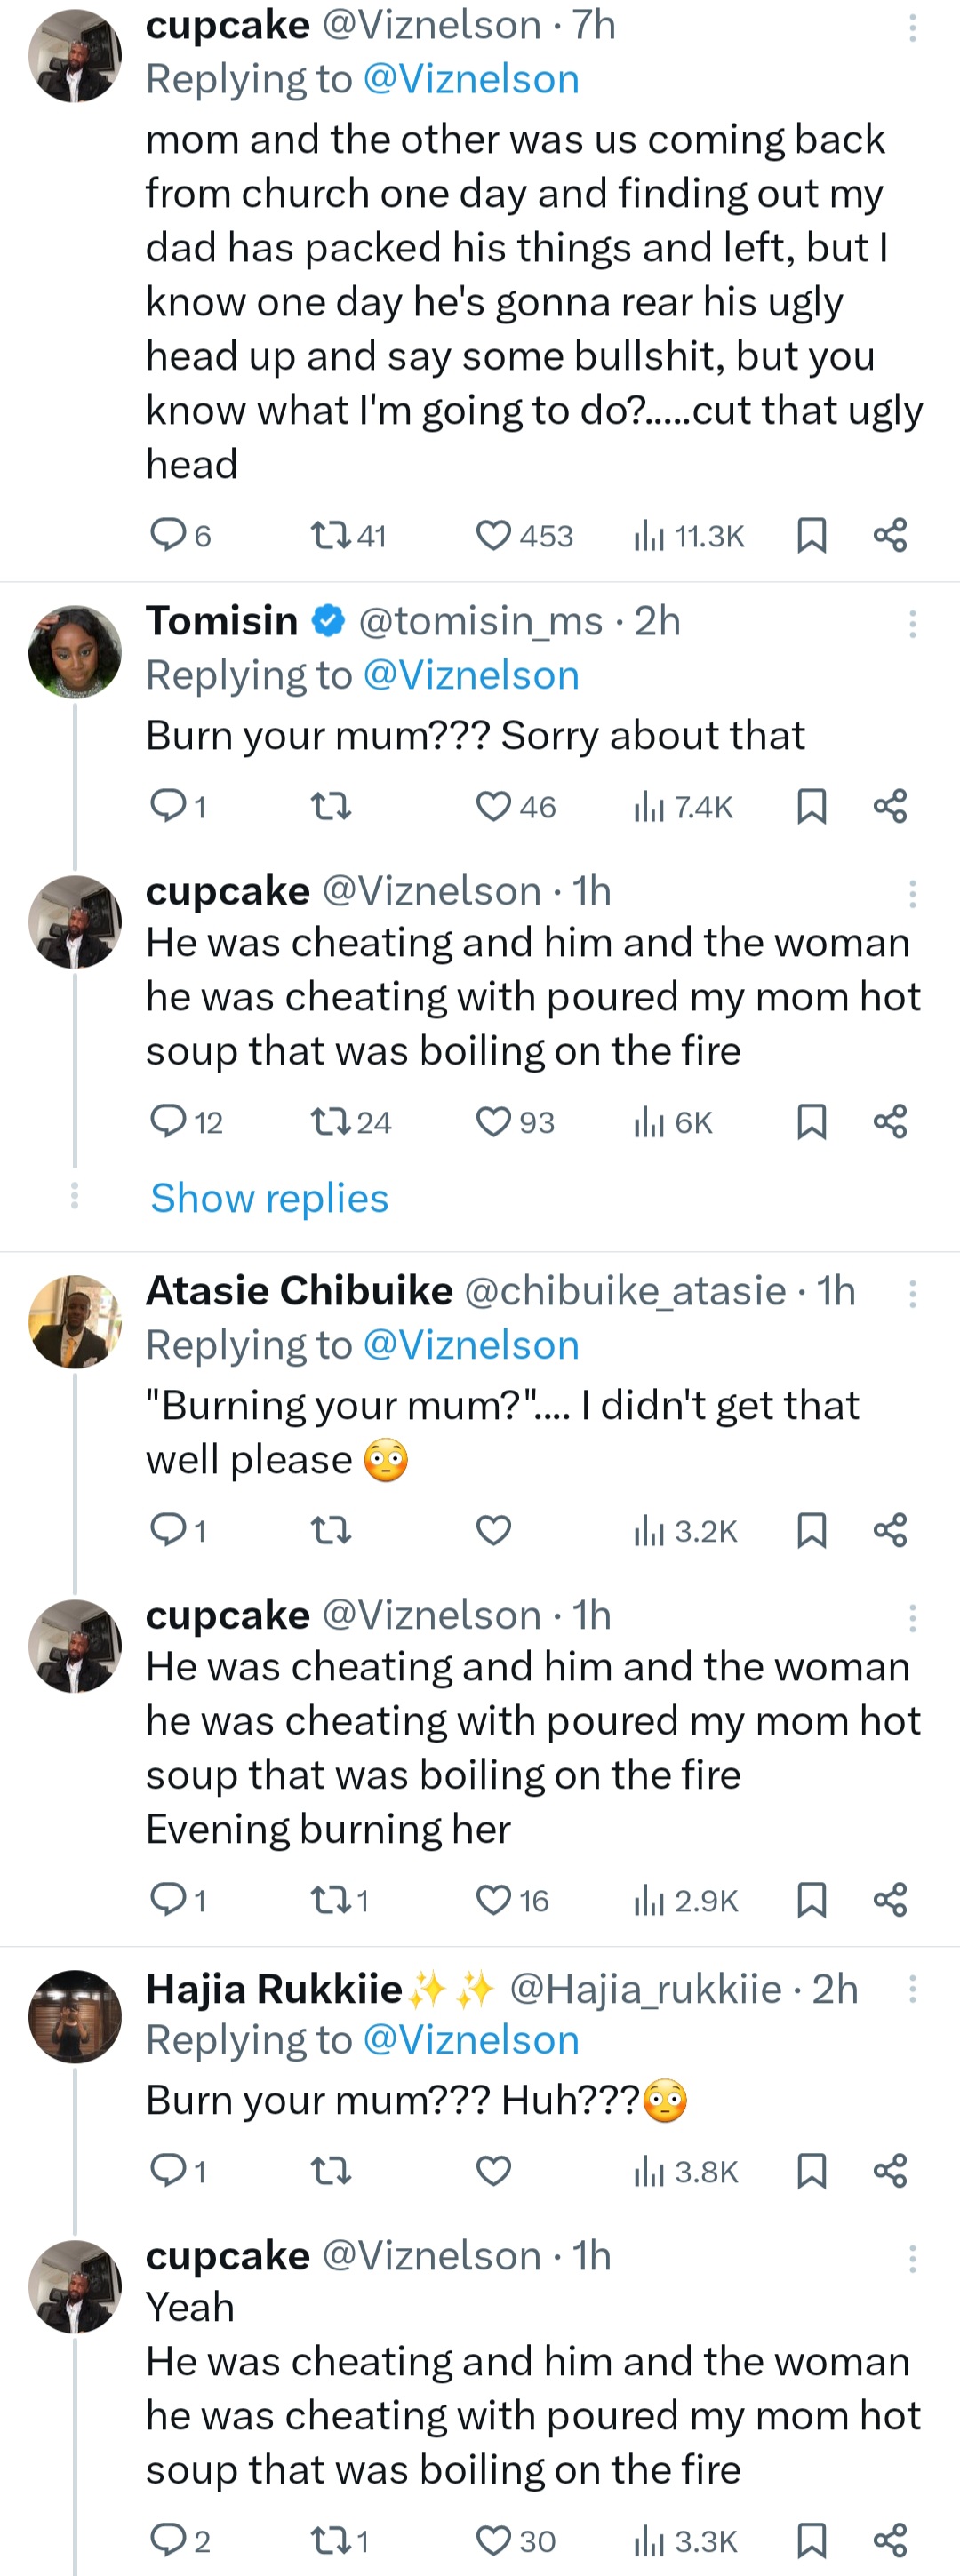Open @Viznelson link under Tomisin's name

(x=471, y=676)
